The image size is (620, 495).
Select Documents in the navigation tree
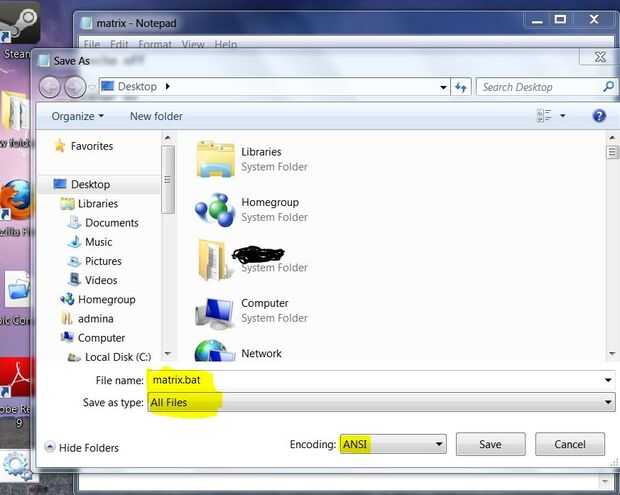pos(112,223)
